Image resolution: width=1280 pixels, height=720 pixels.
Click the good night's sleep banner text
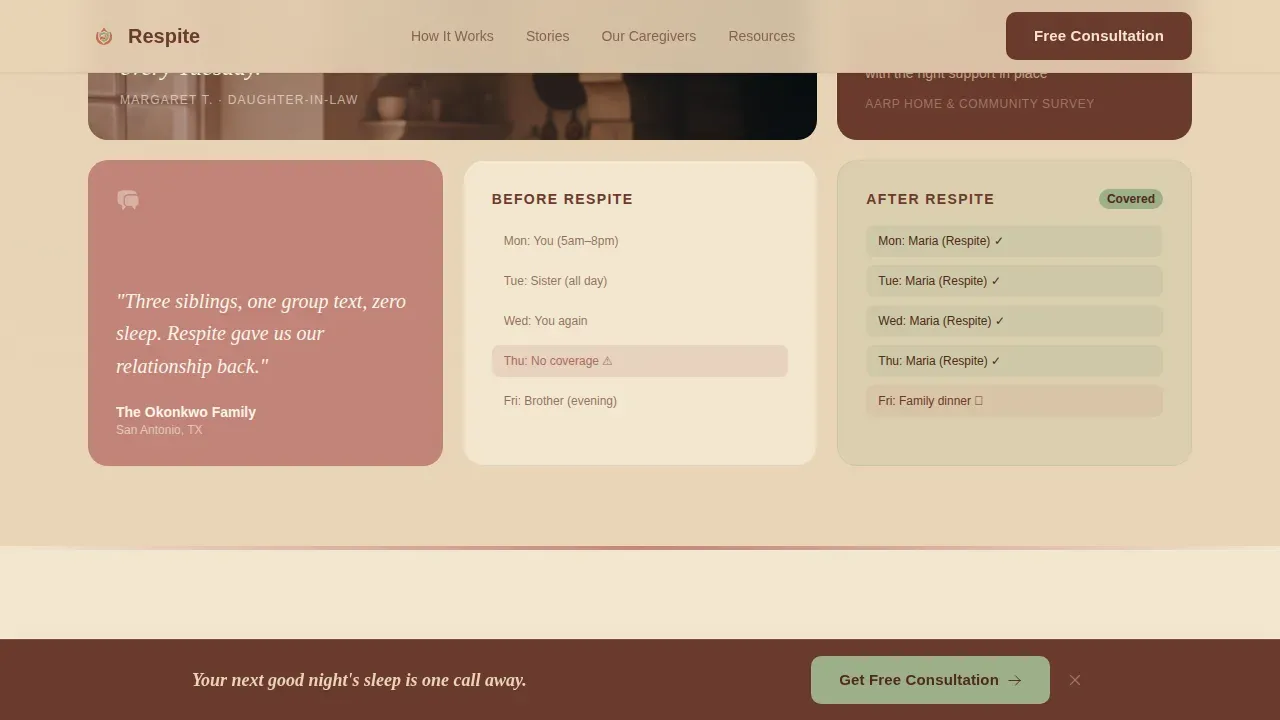coord(359,680)
